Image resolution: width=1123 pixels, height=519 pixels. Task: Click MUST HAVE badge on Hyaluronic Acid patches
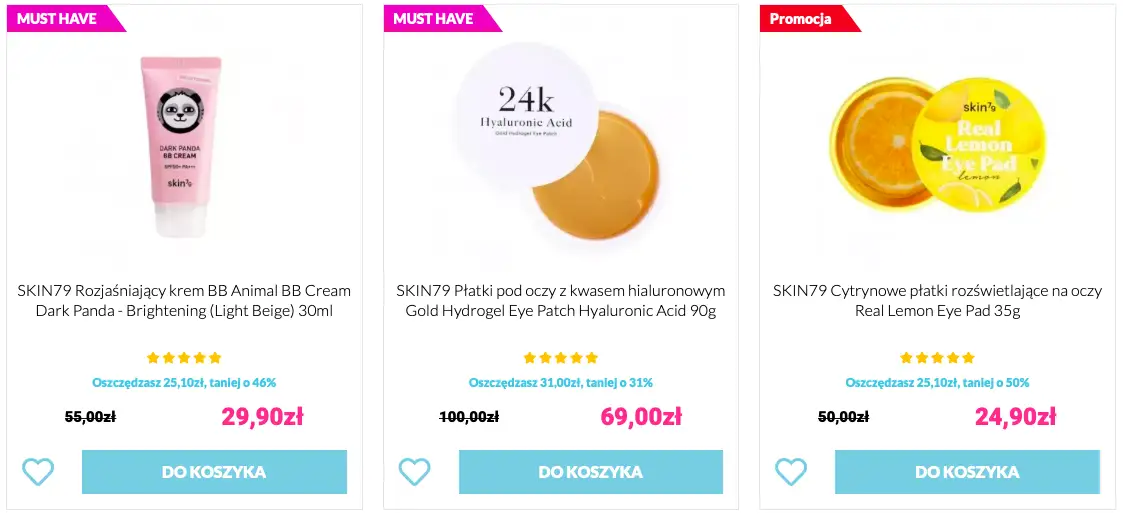click(434, 19)
